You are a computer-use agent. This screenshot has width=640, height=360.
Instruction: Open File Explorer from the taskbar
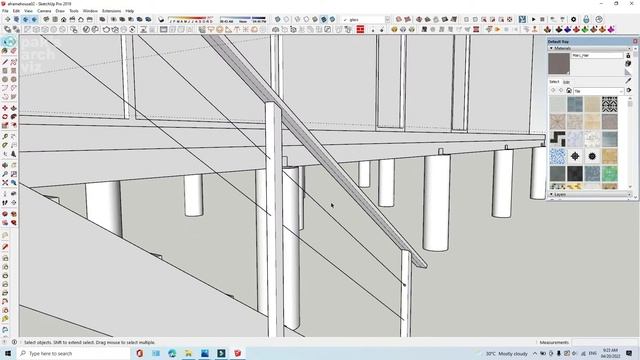[x=188, y=353]
